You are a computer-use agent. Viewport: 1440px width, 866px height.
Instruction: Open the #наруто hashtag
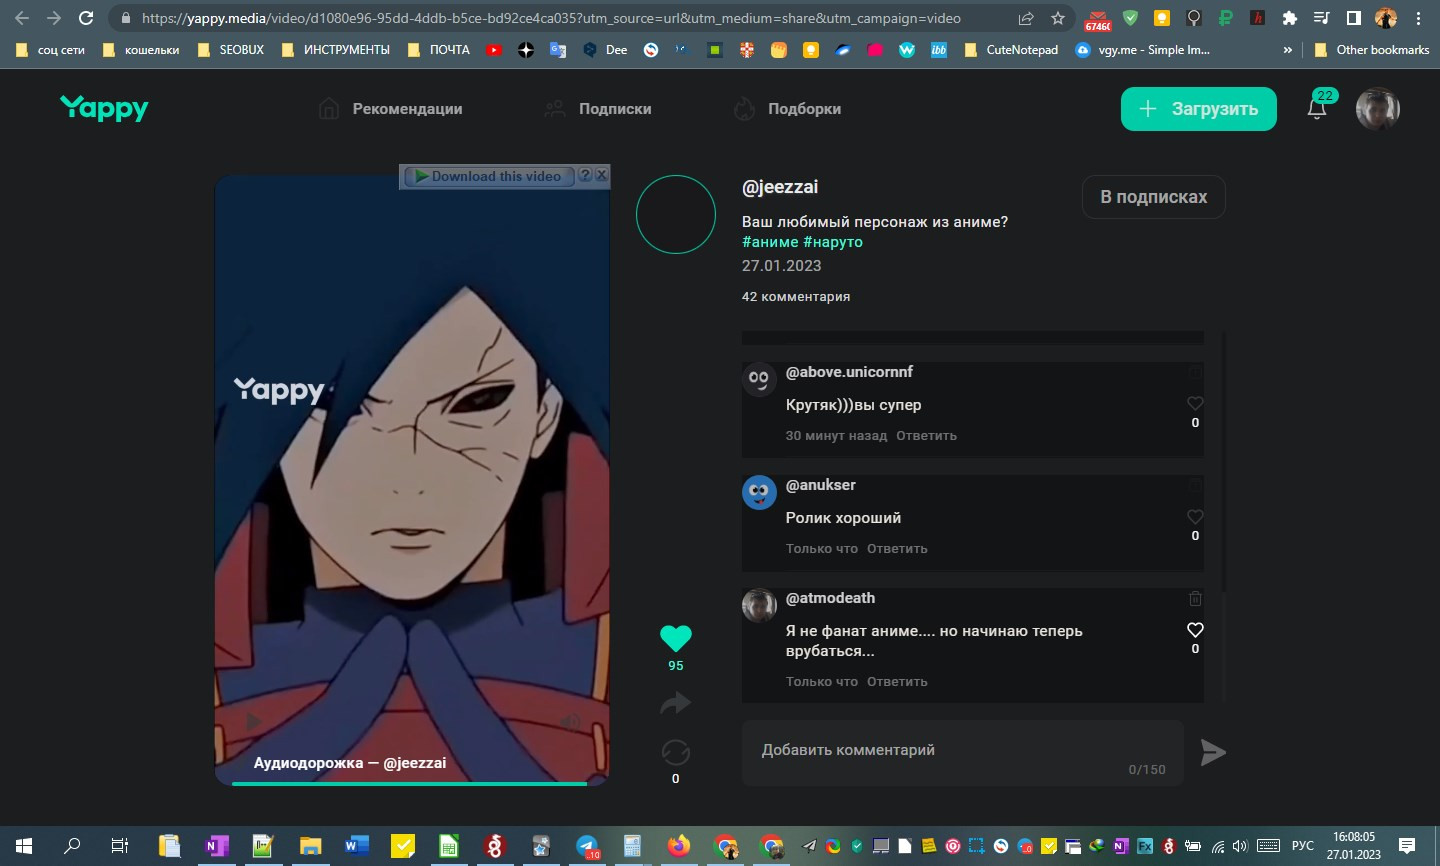coord(833,242)
